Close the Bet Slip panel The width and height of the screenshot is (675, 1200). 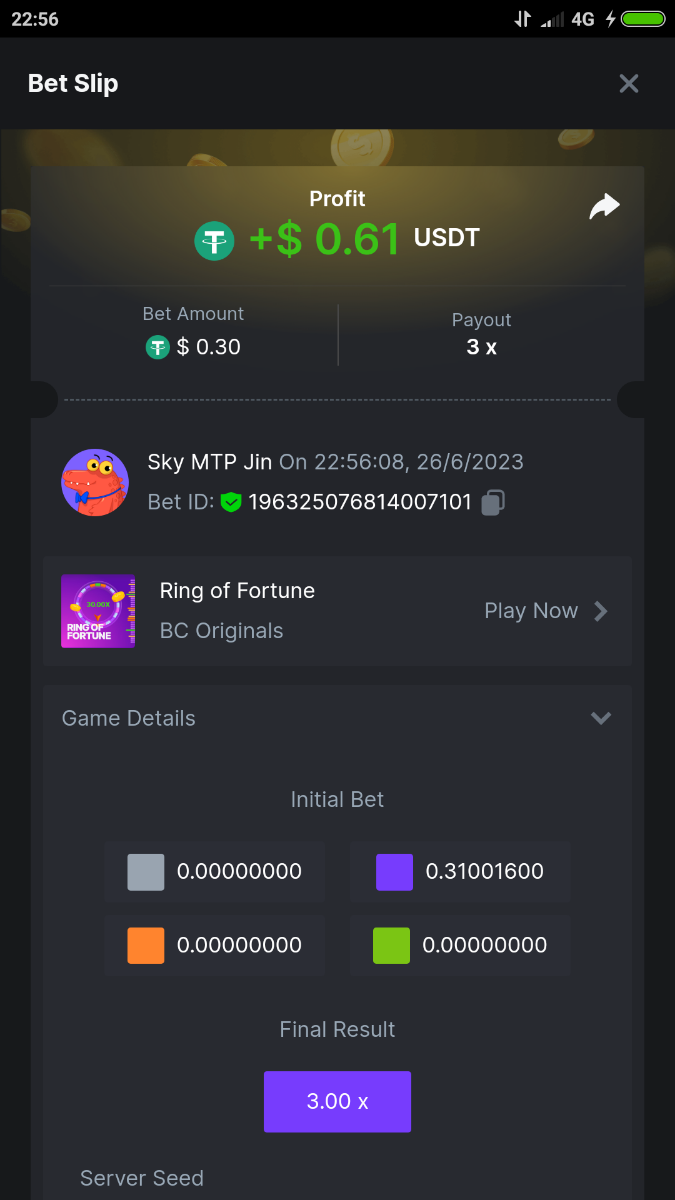point(628,84)
